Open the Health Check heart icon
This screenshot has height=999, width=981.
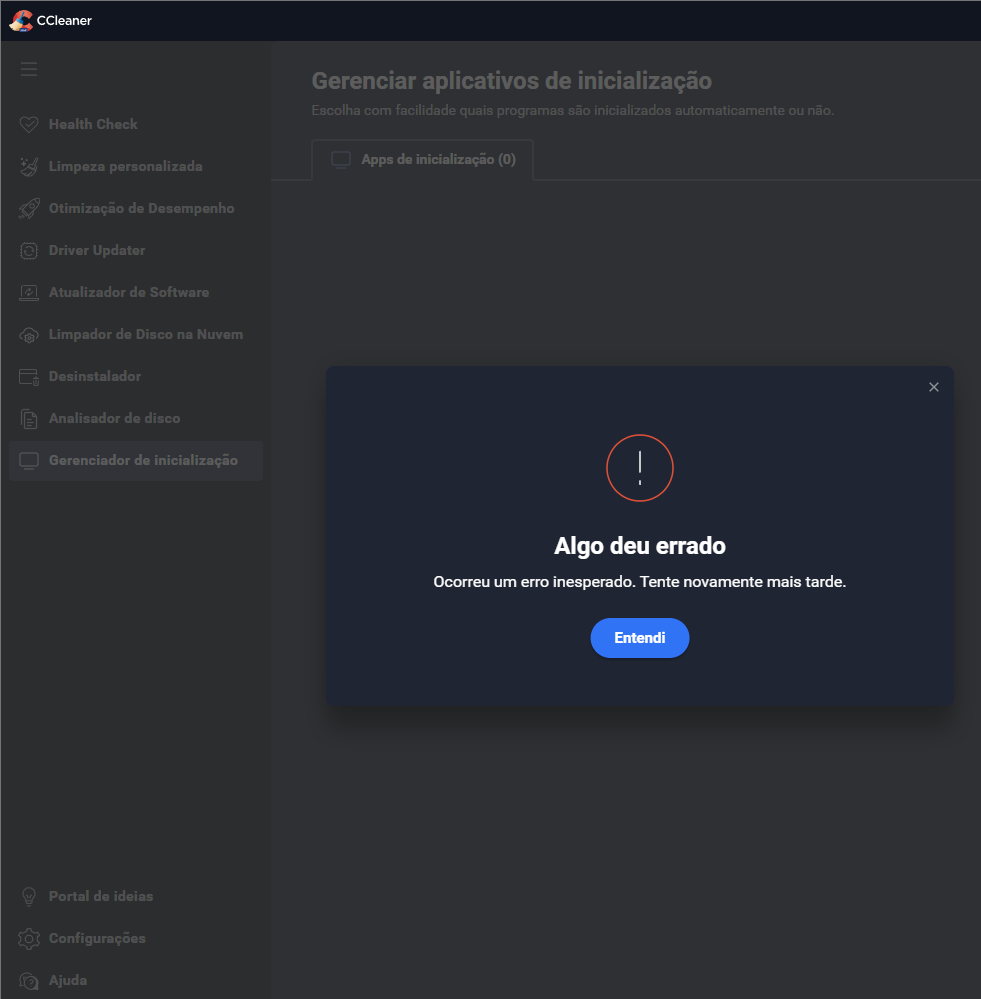[29, 124]
